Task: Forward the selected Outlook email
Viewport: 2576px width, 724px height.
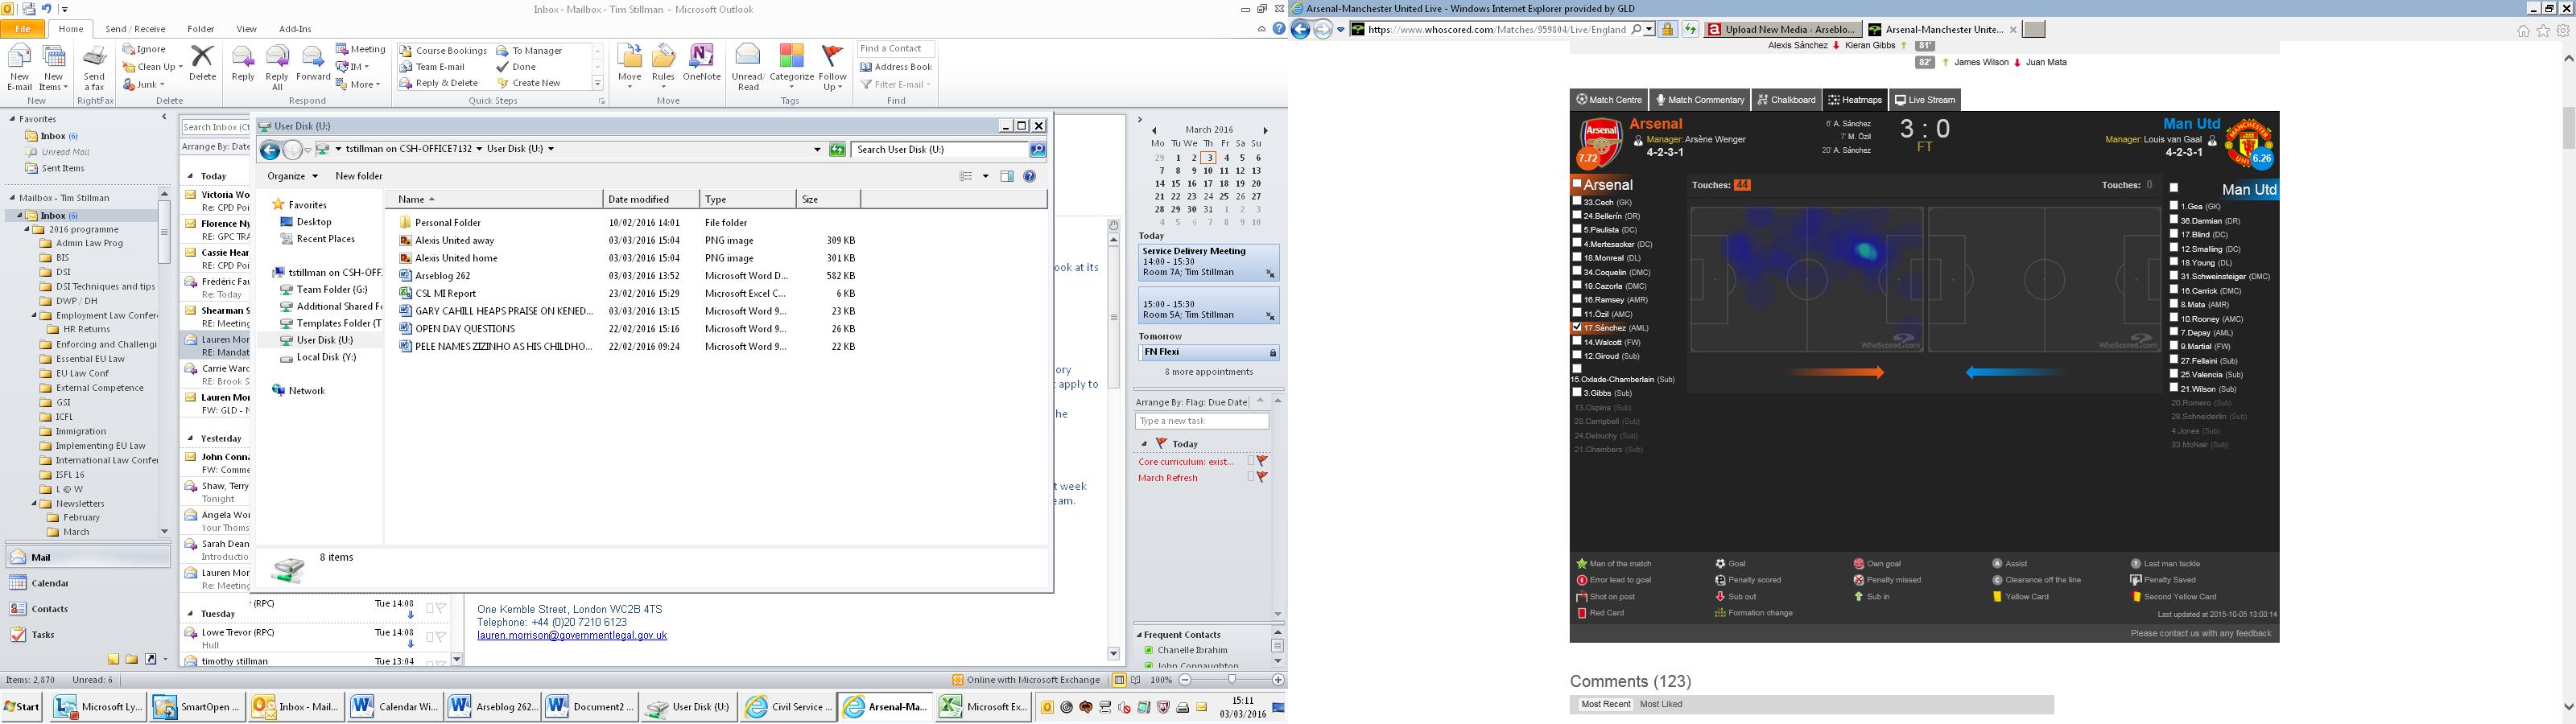Action: 313,63
